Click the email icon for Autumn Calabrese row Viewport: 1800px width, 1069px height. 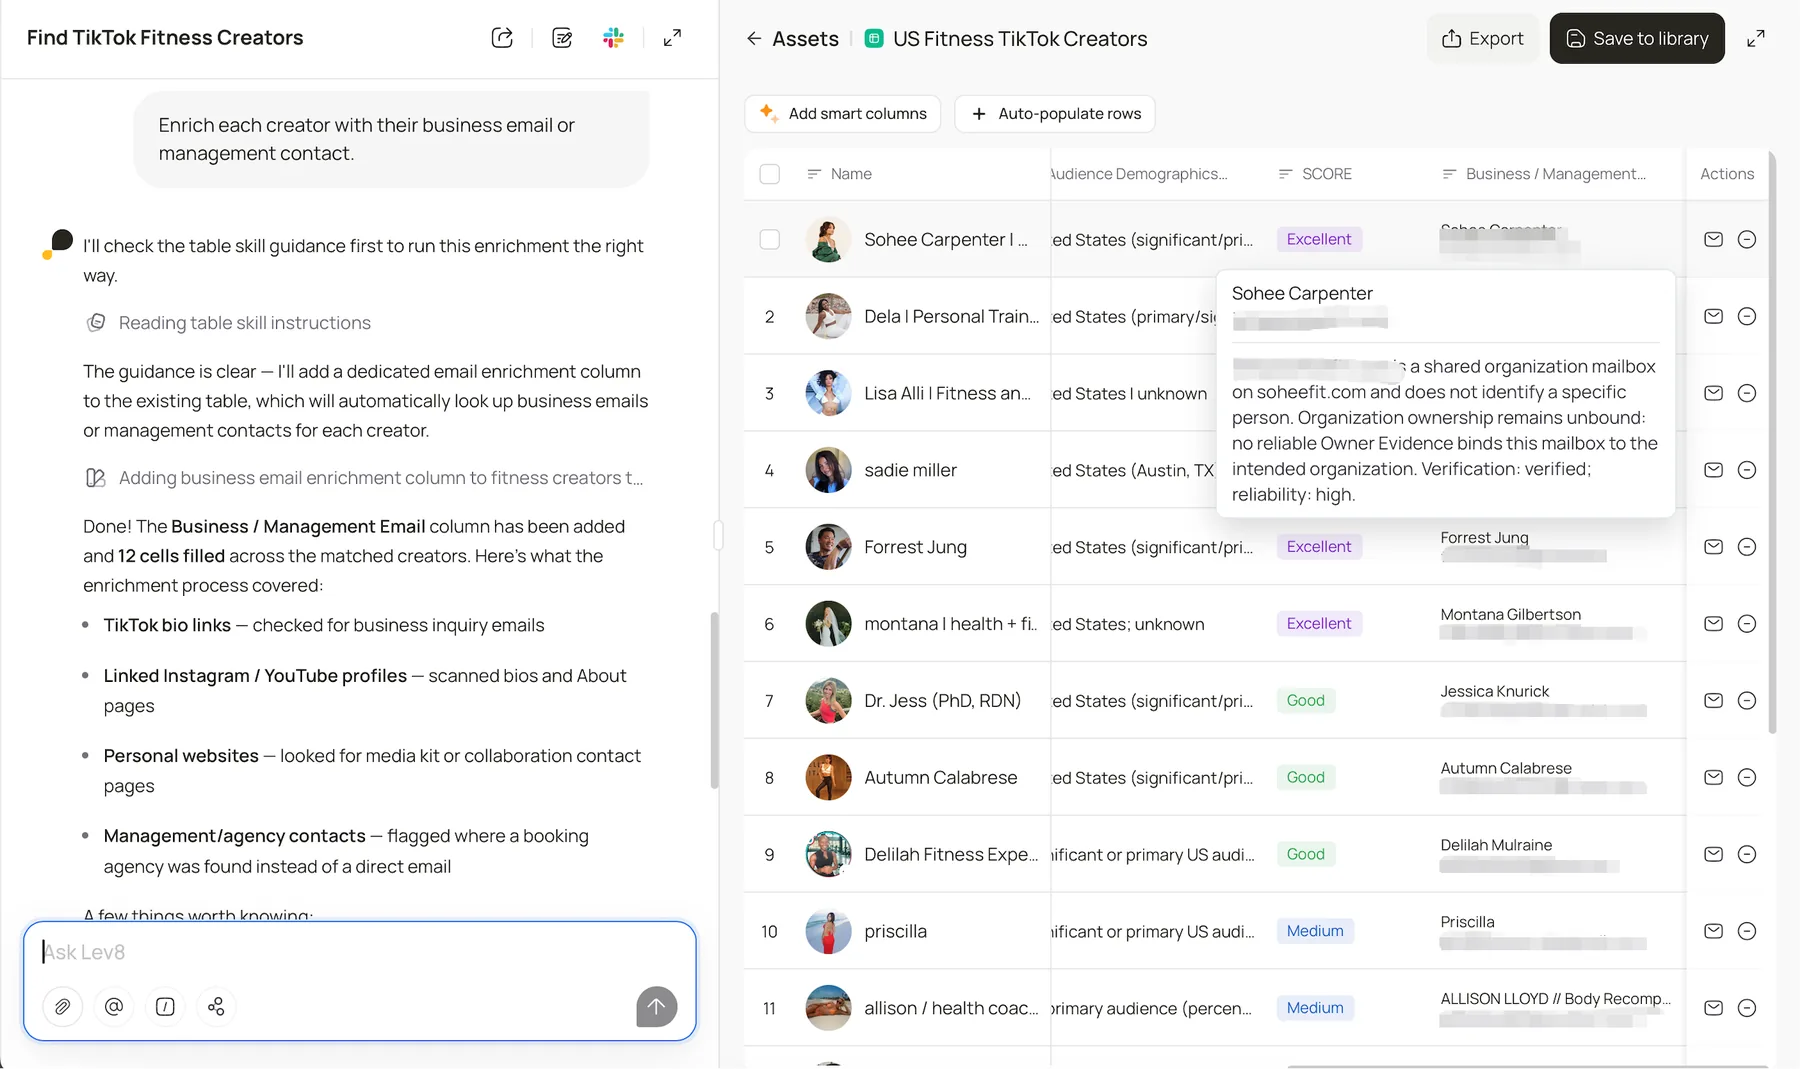(1713, 777)
